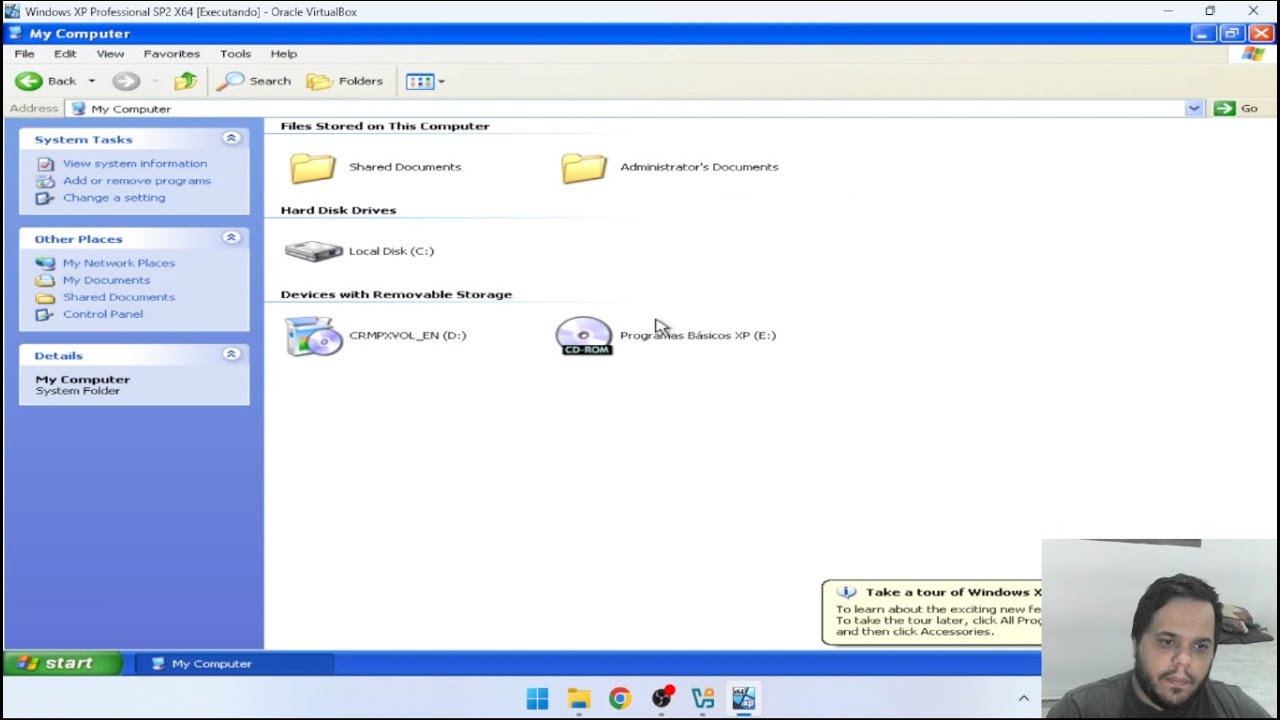The image size is (1280, 720).
Task: Click the Back arrow icon
Action: [28, 81]
